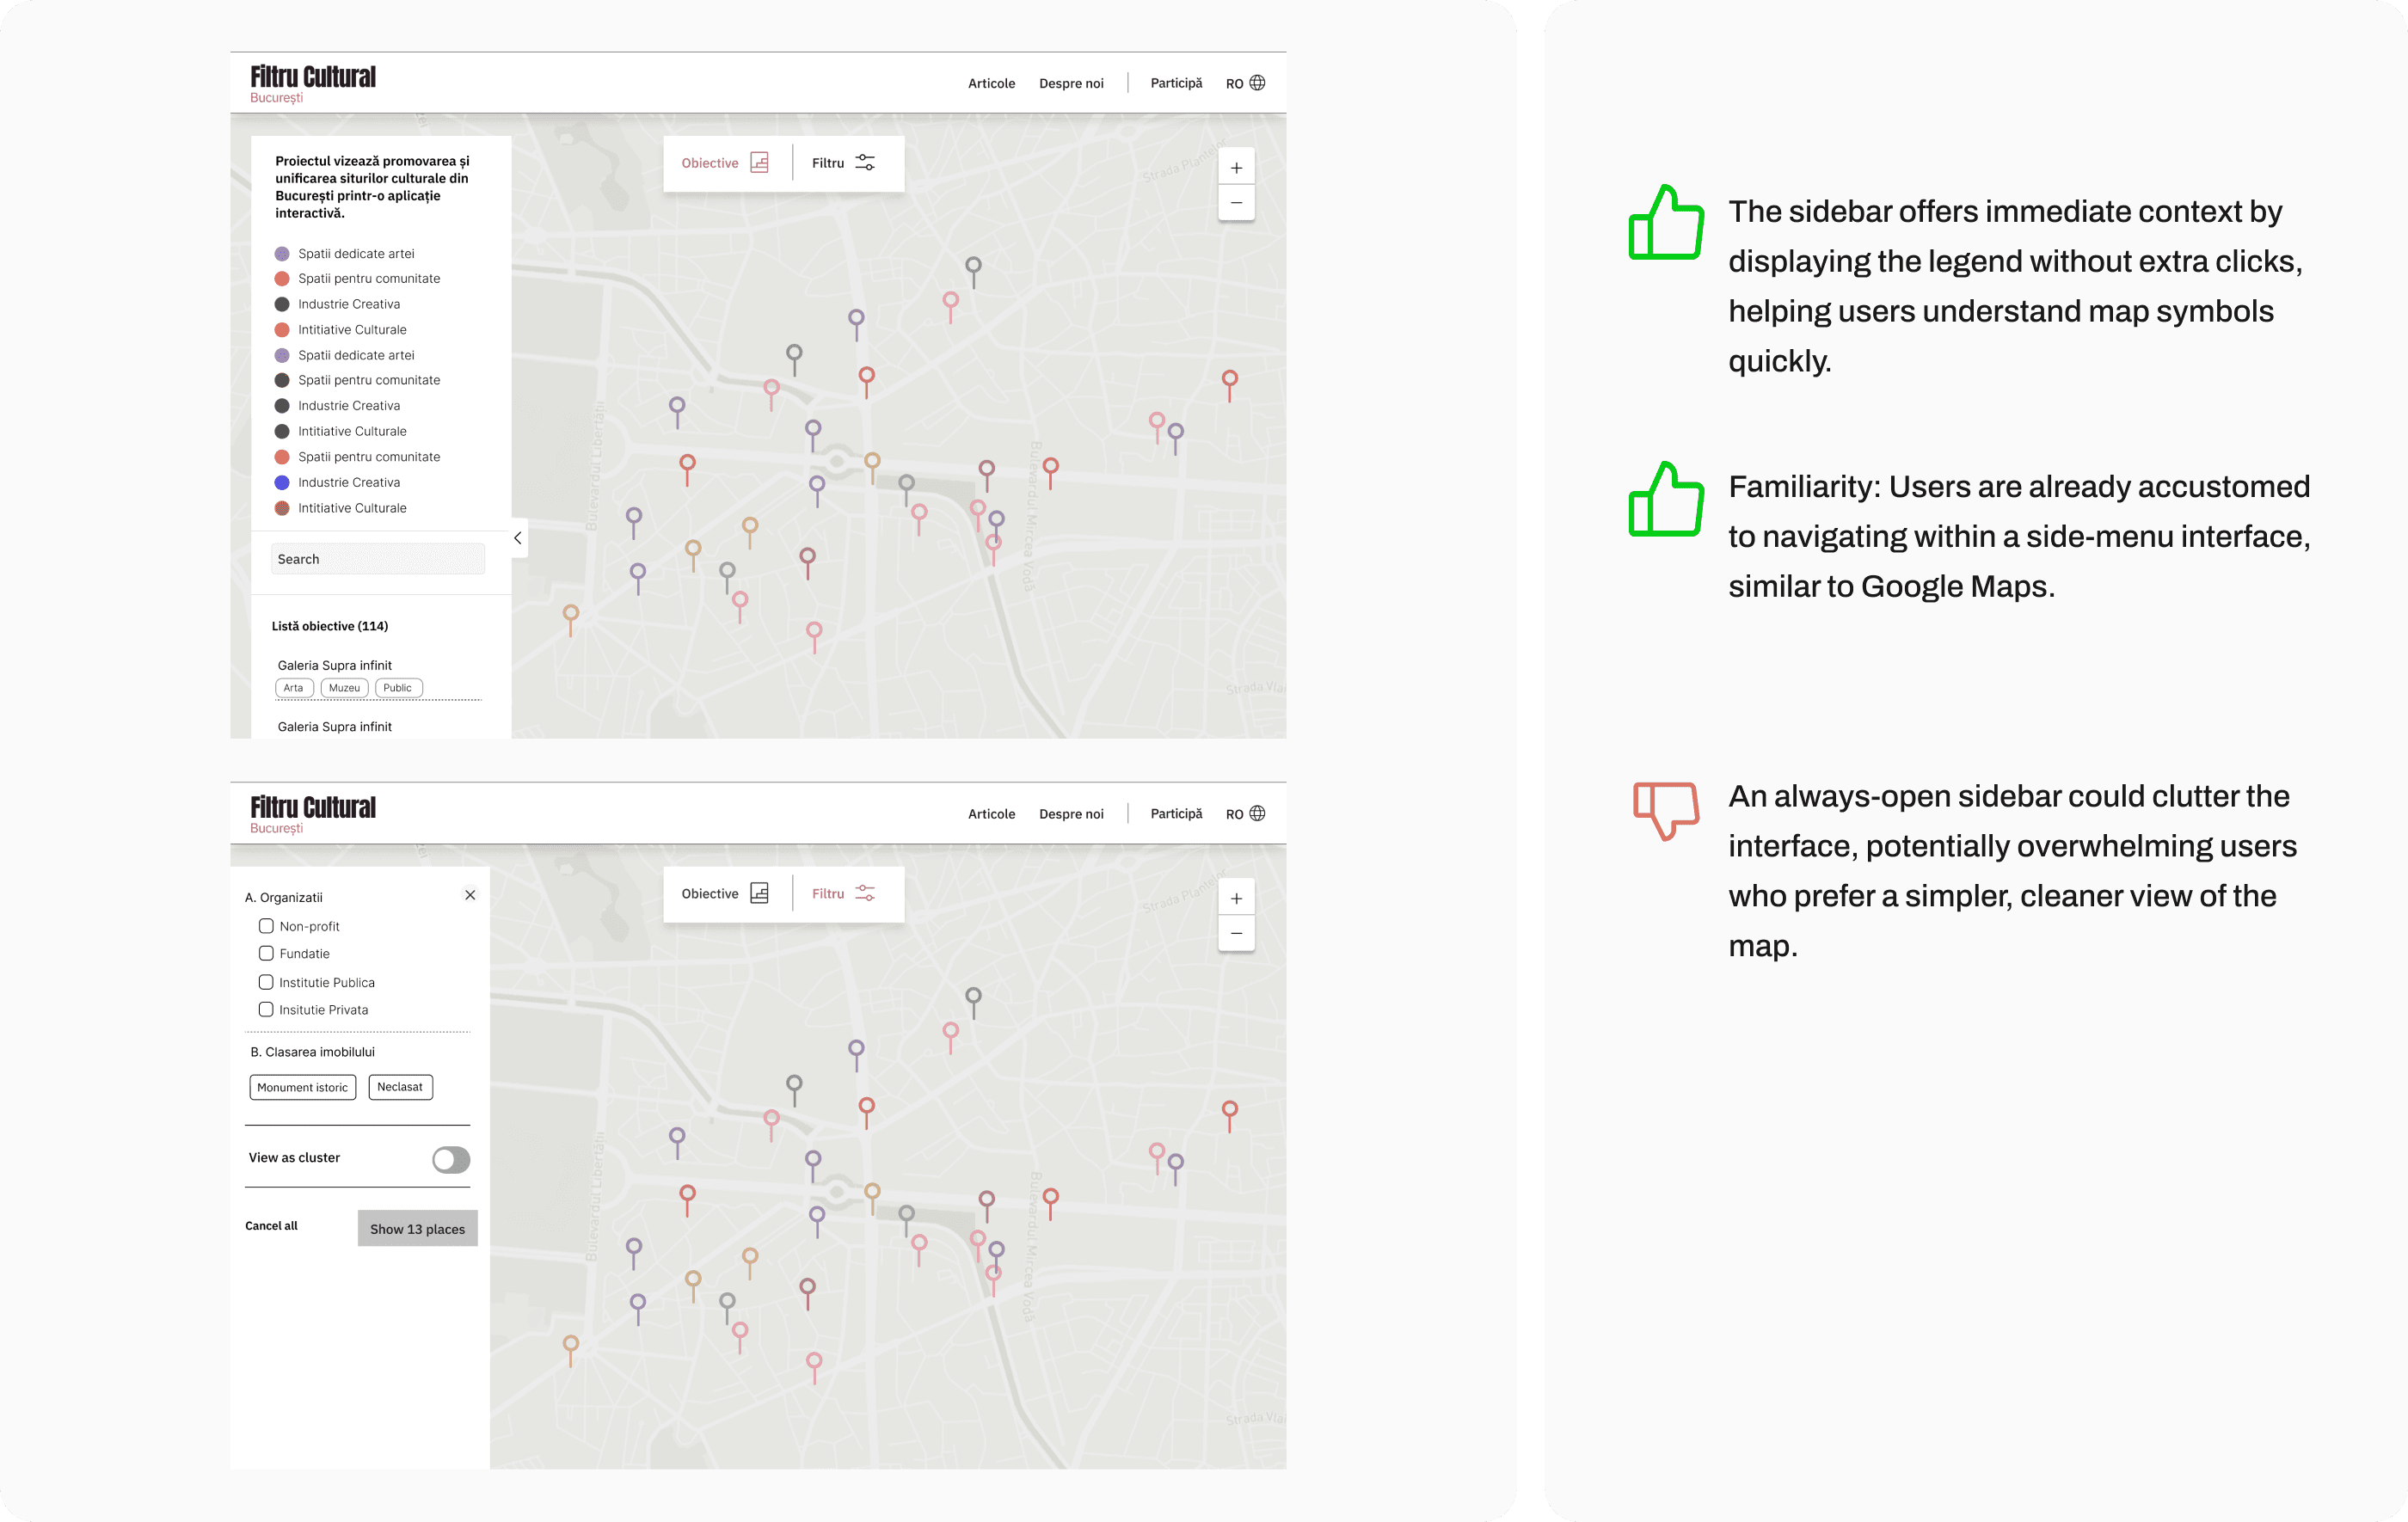Zoom out on the lower map
The width and height of the screenshot is (2408, 1522).
point(1236,933)
